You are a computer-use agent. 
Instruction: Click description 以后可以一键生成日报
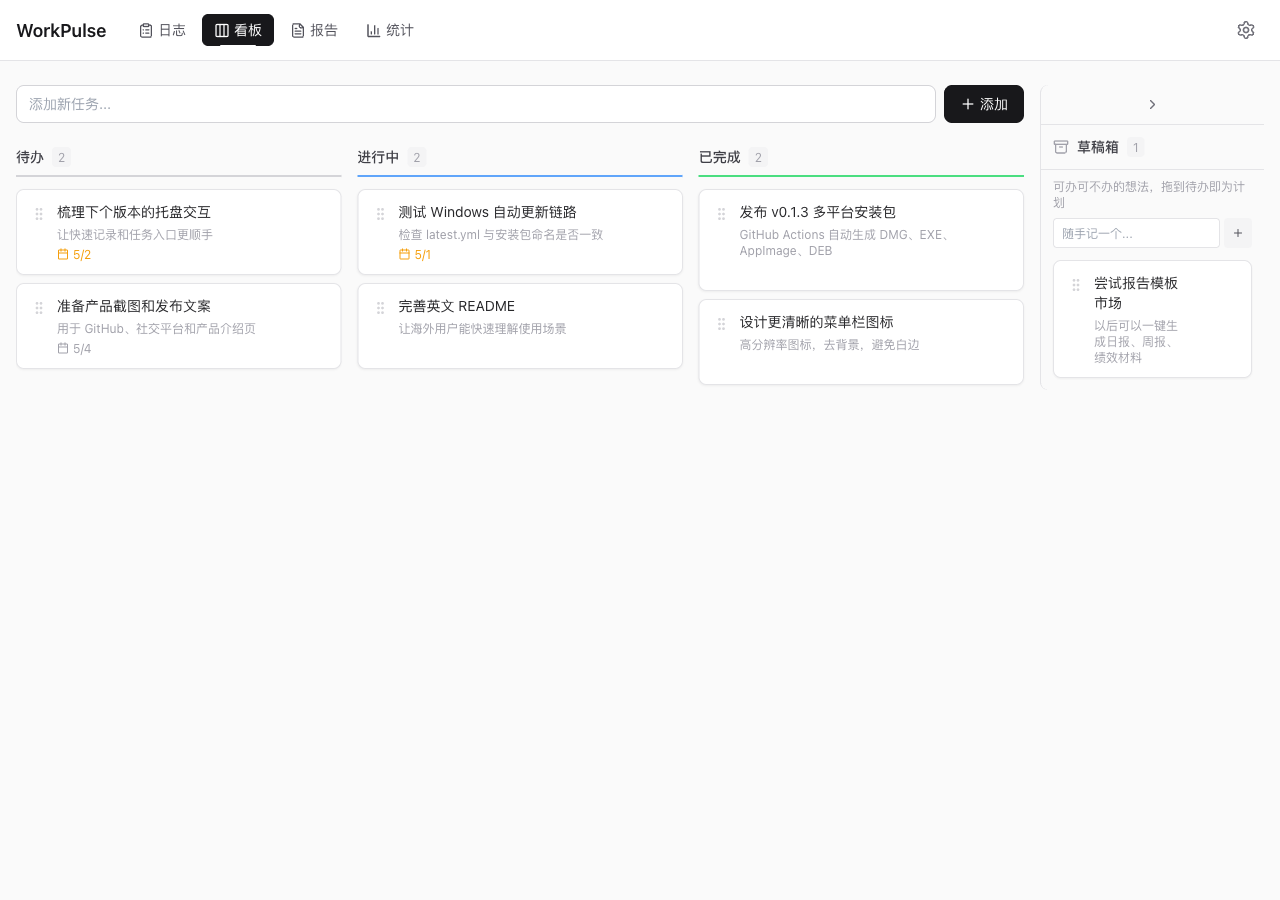1136,341
